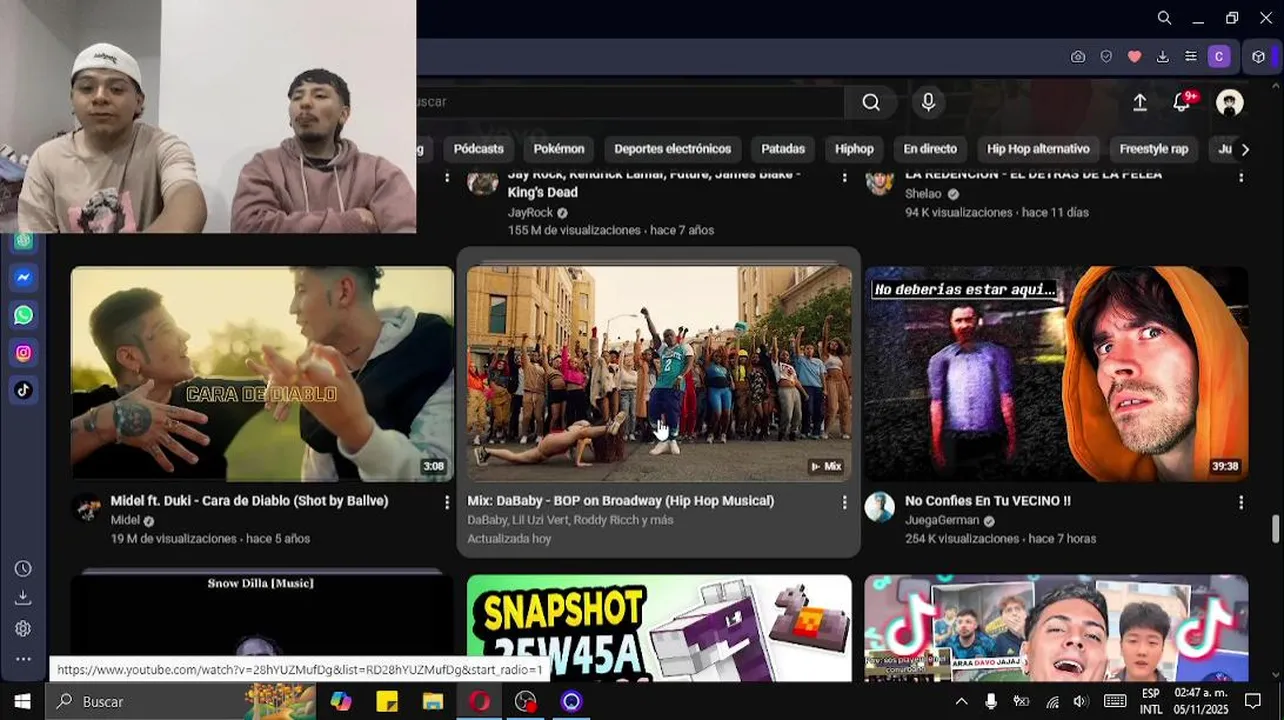The width and height of the screenshot is (1284, 720).
Task: Open options for La Redención video
Action: (x=1241, y=177)
